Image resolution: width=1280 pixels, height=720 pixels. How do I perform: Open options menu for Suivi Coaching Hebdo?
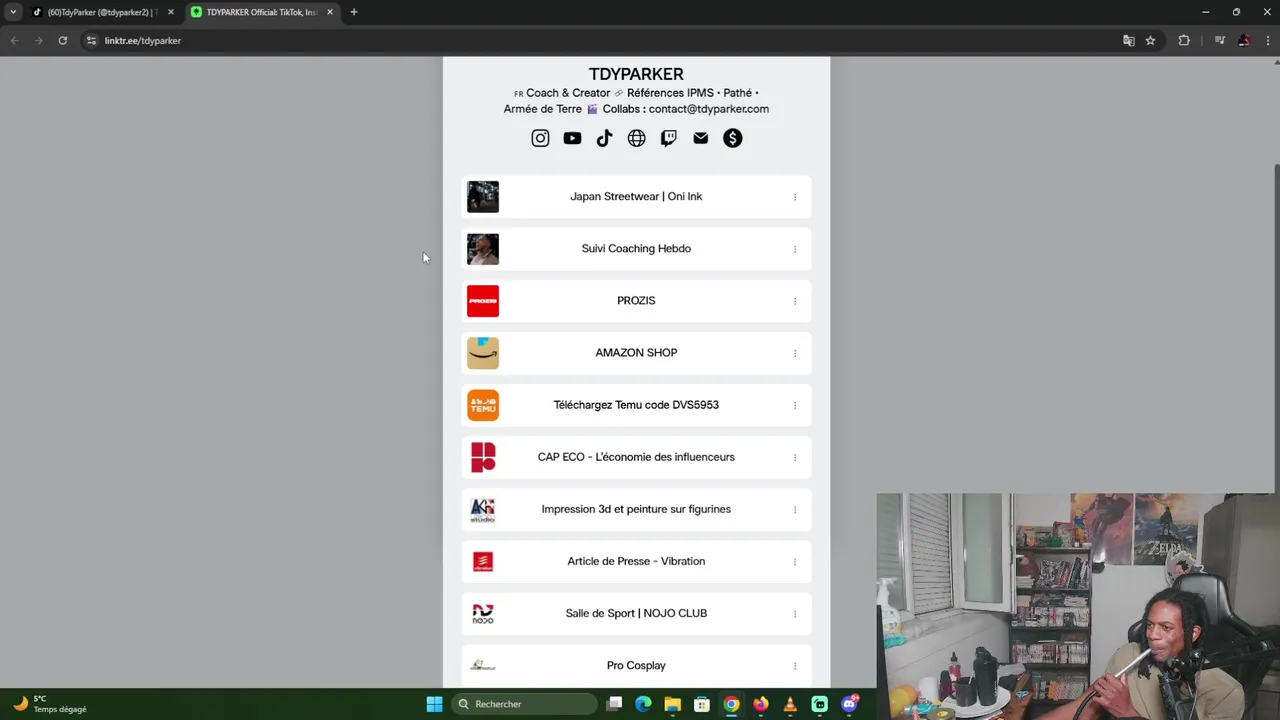tap(795, 249)
